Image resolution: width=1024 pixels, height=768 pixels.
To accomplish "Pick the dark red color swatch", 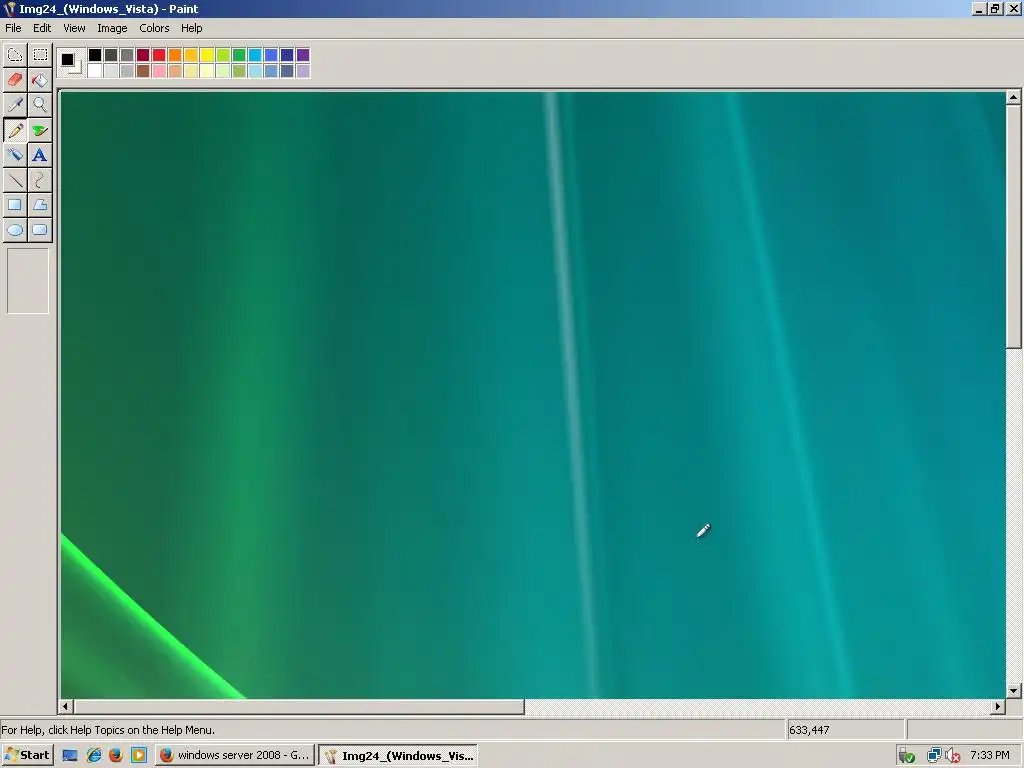I will 143,55.
